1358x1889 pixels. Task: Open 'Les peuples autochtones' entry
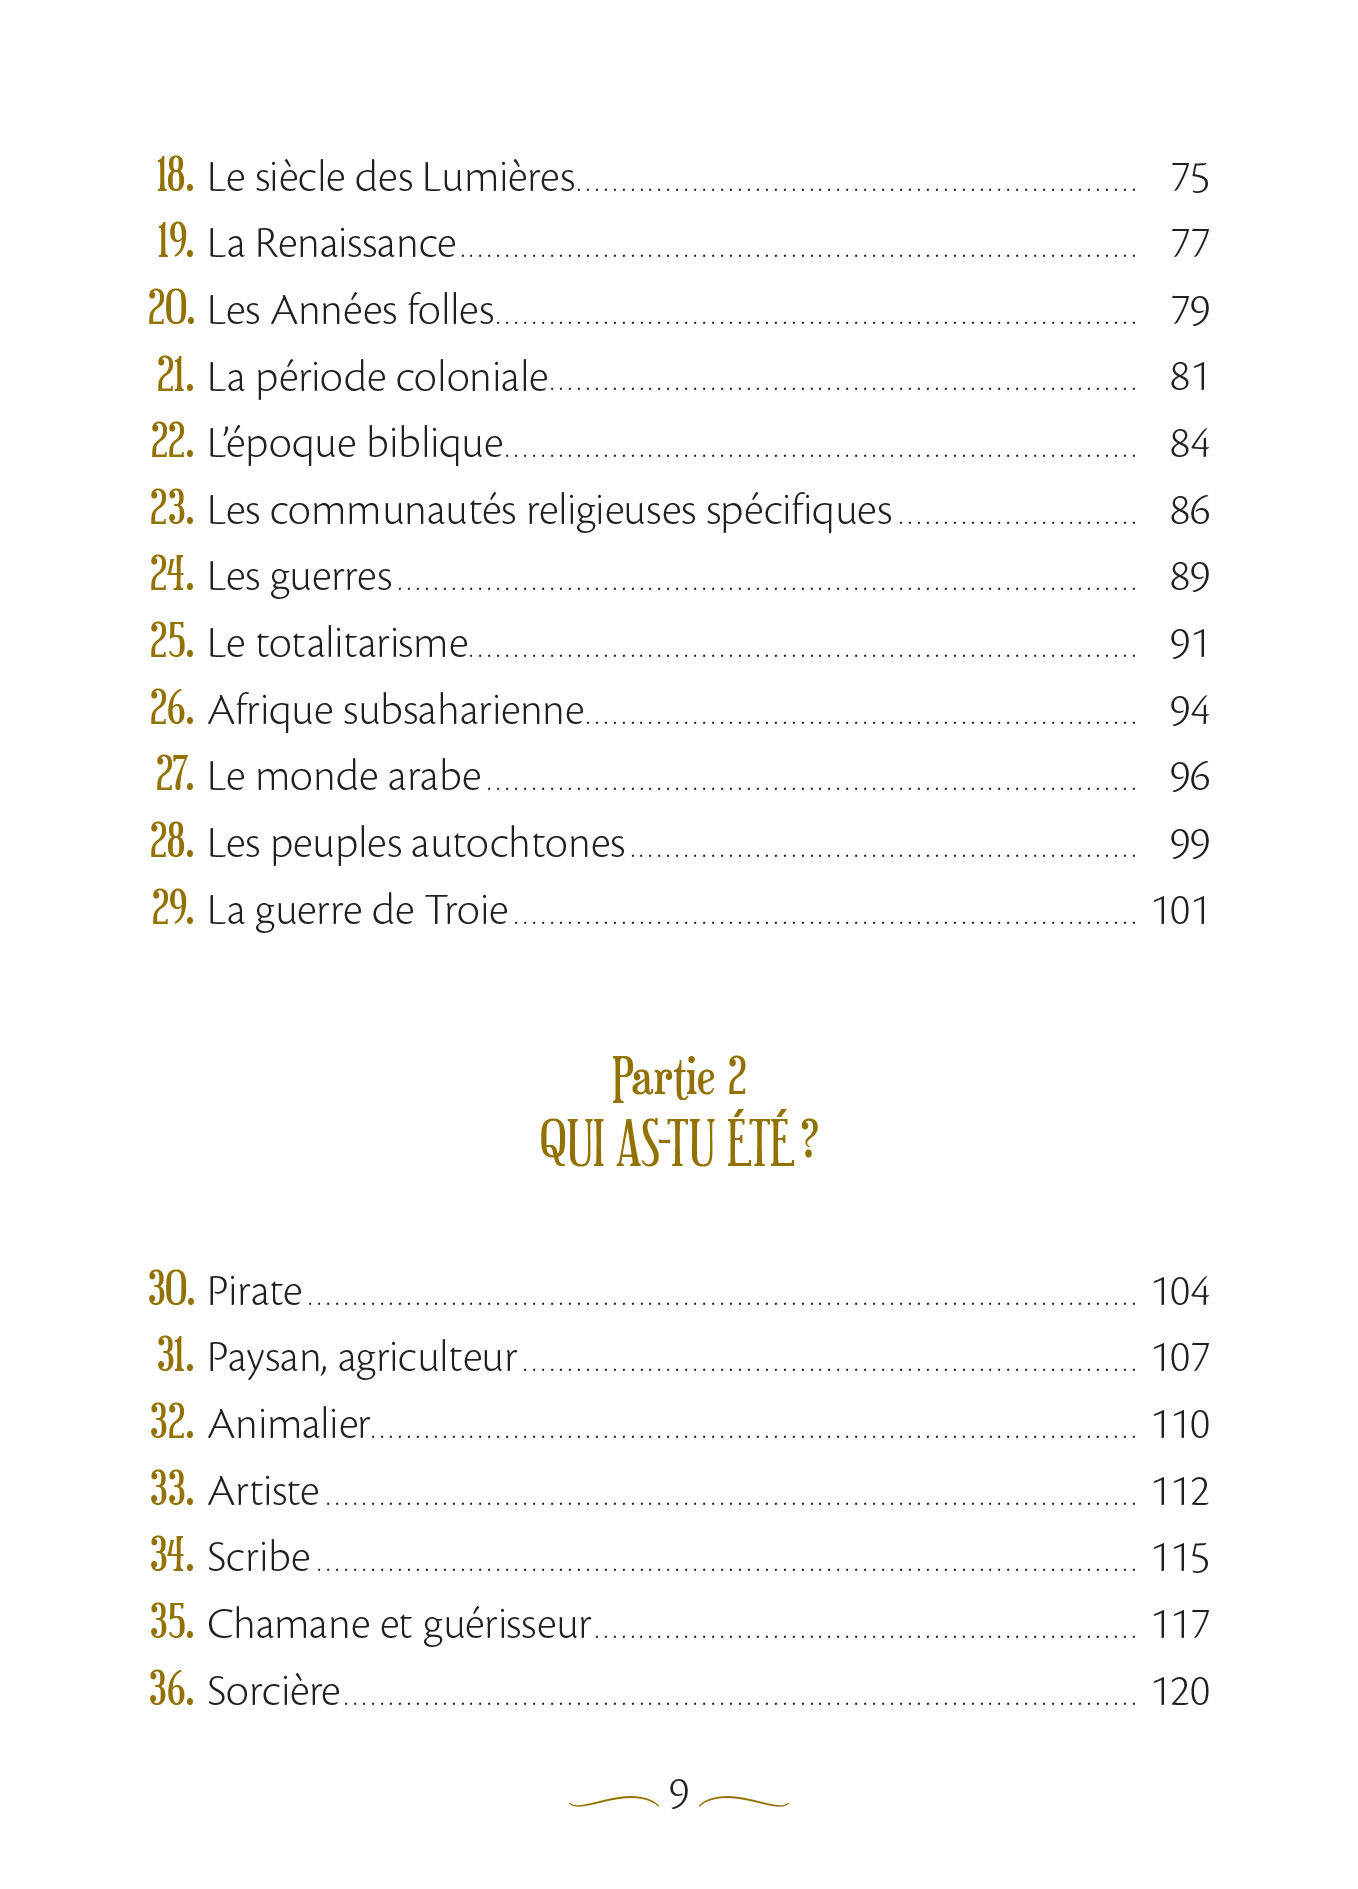(416, 844)
